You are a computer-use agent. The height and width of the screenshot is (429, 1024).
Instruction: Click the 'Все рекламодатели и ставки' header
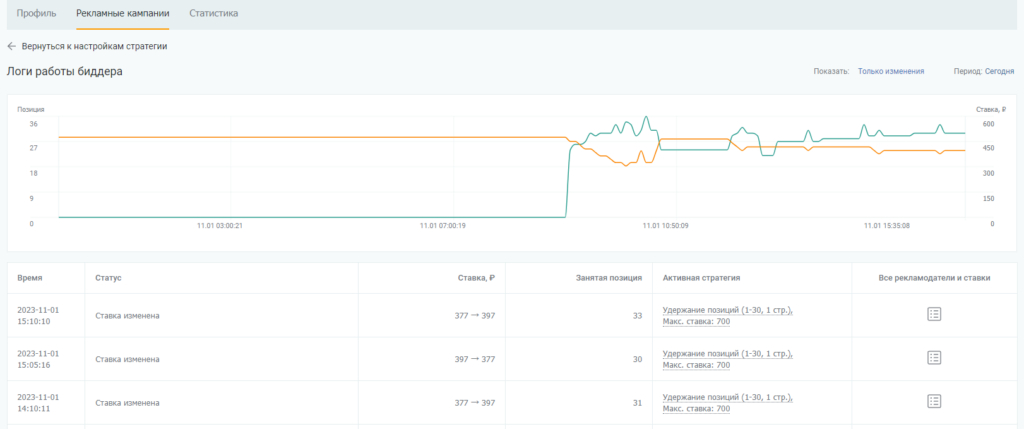[933, 278]
